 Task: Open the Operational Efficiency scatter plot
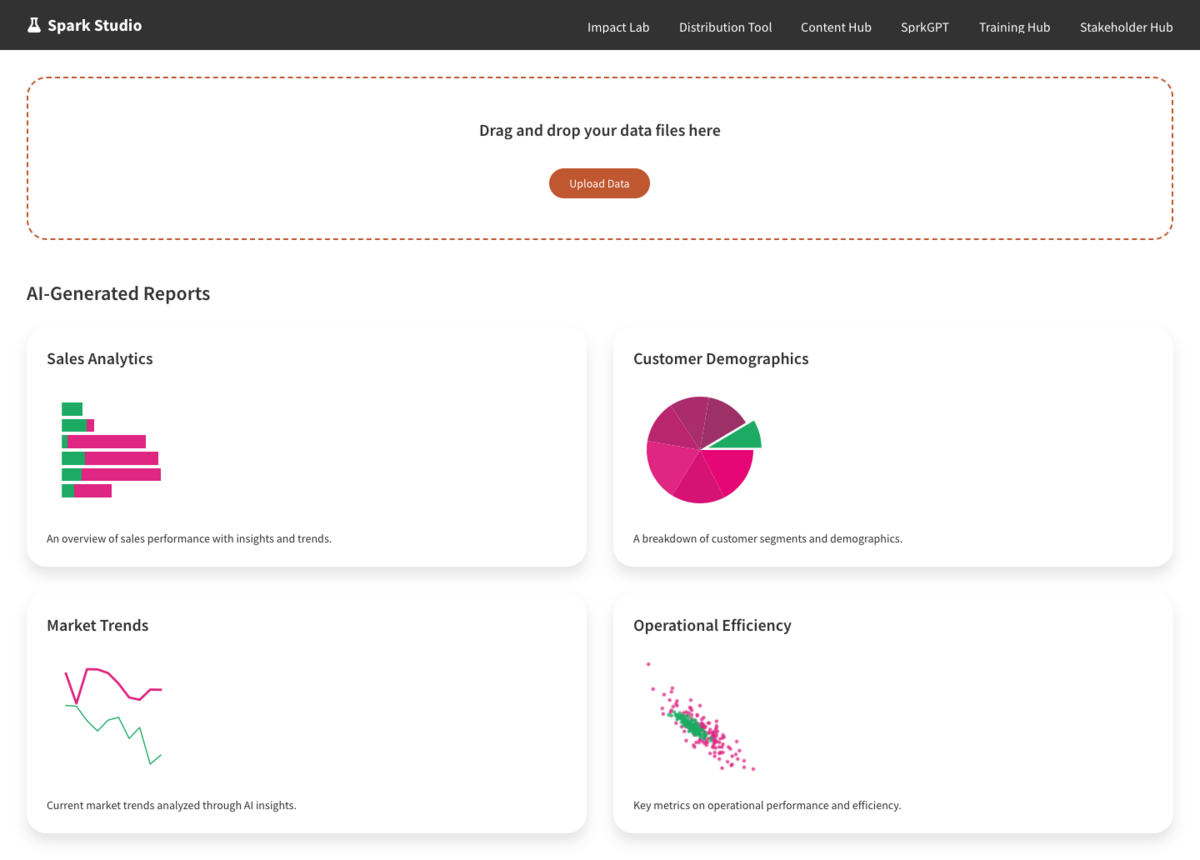click(700, 716)
